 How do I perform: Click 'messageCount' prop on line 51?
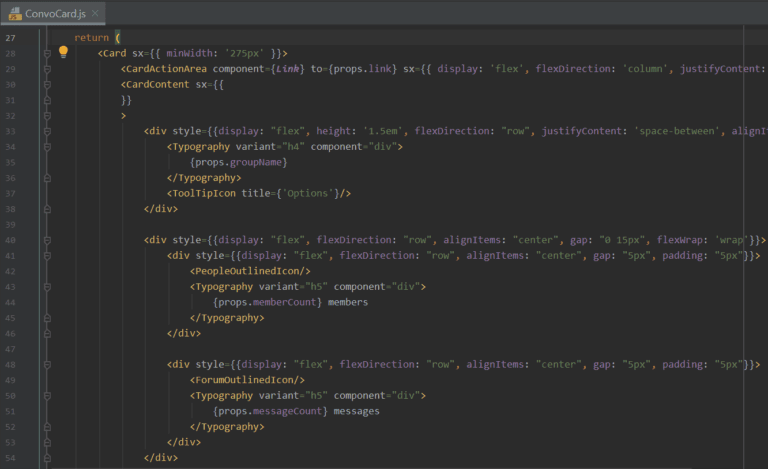(288, 412)
